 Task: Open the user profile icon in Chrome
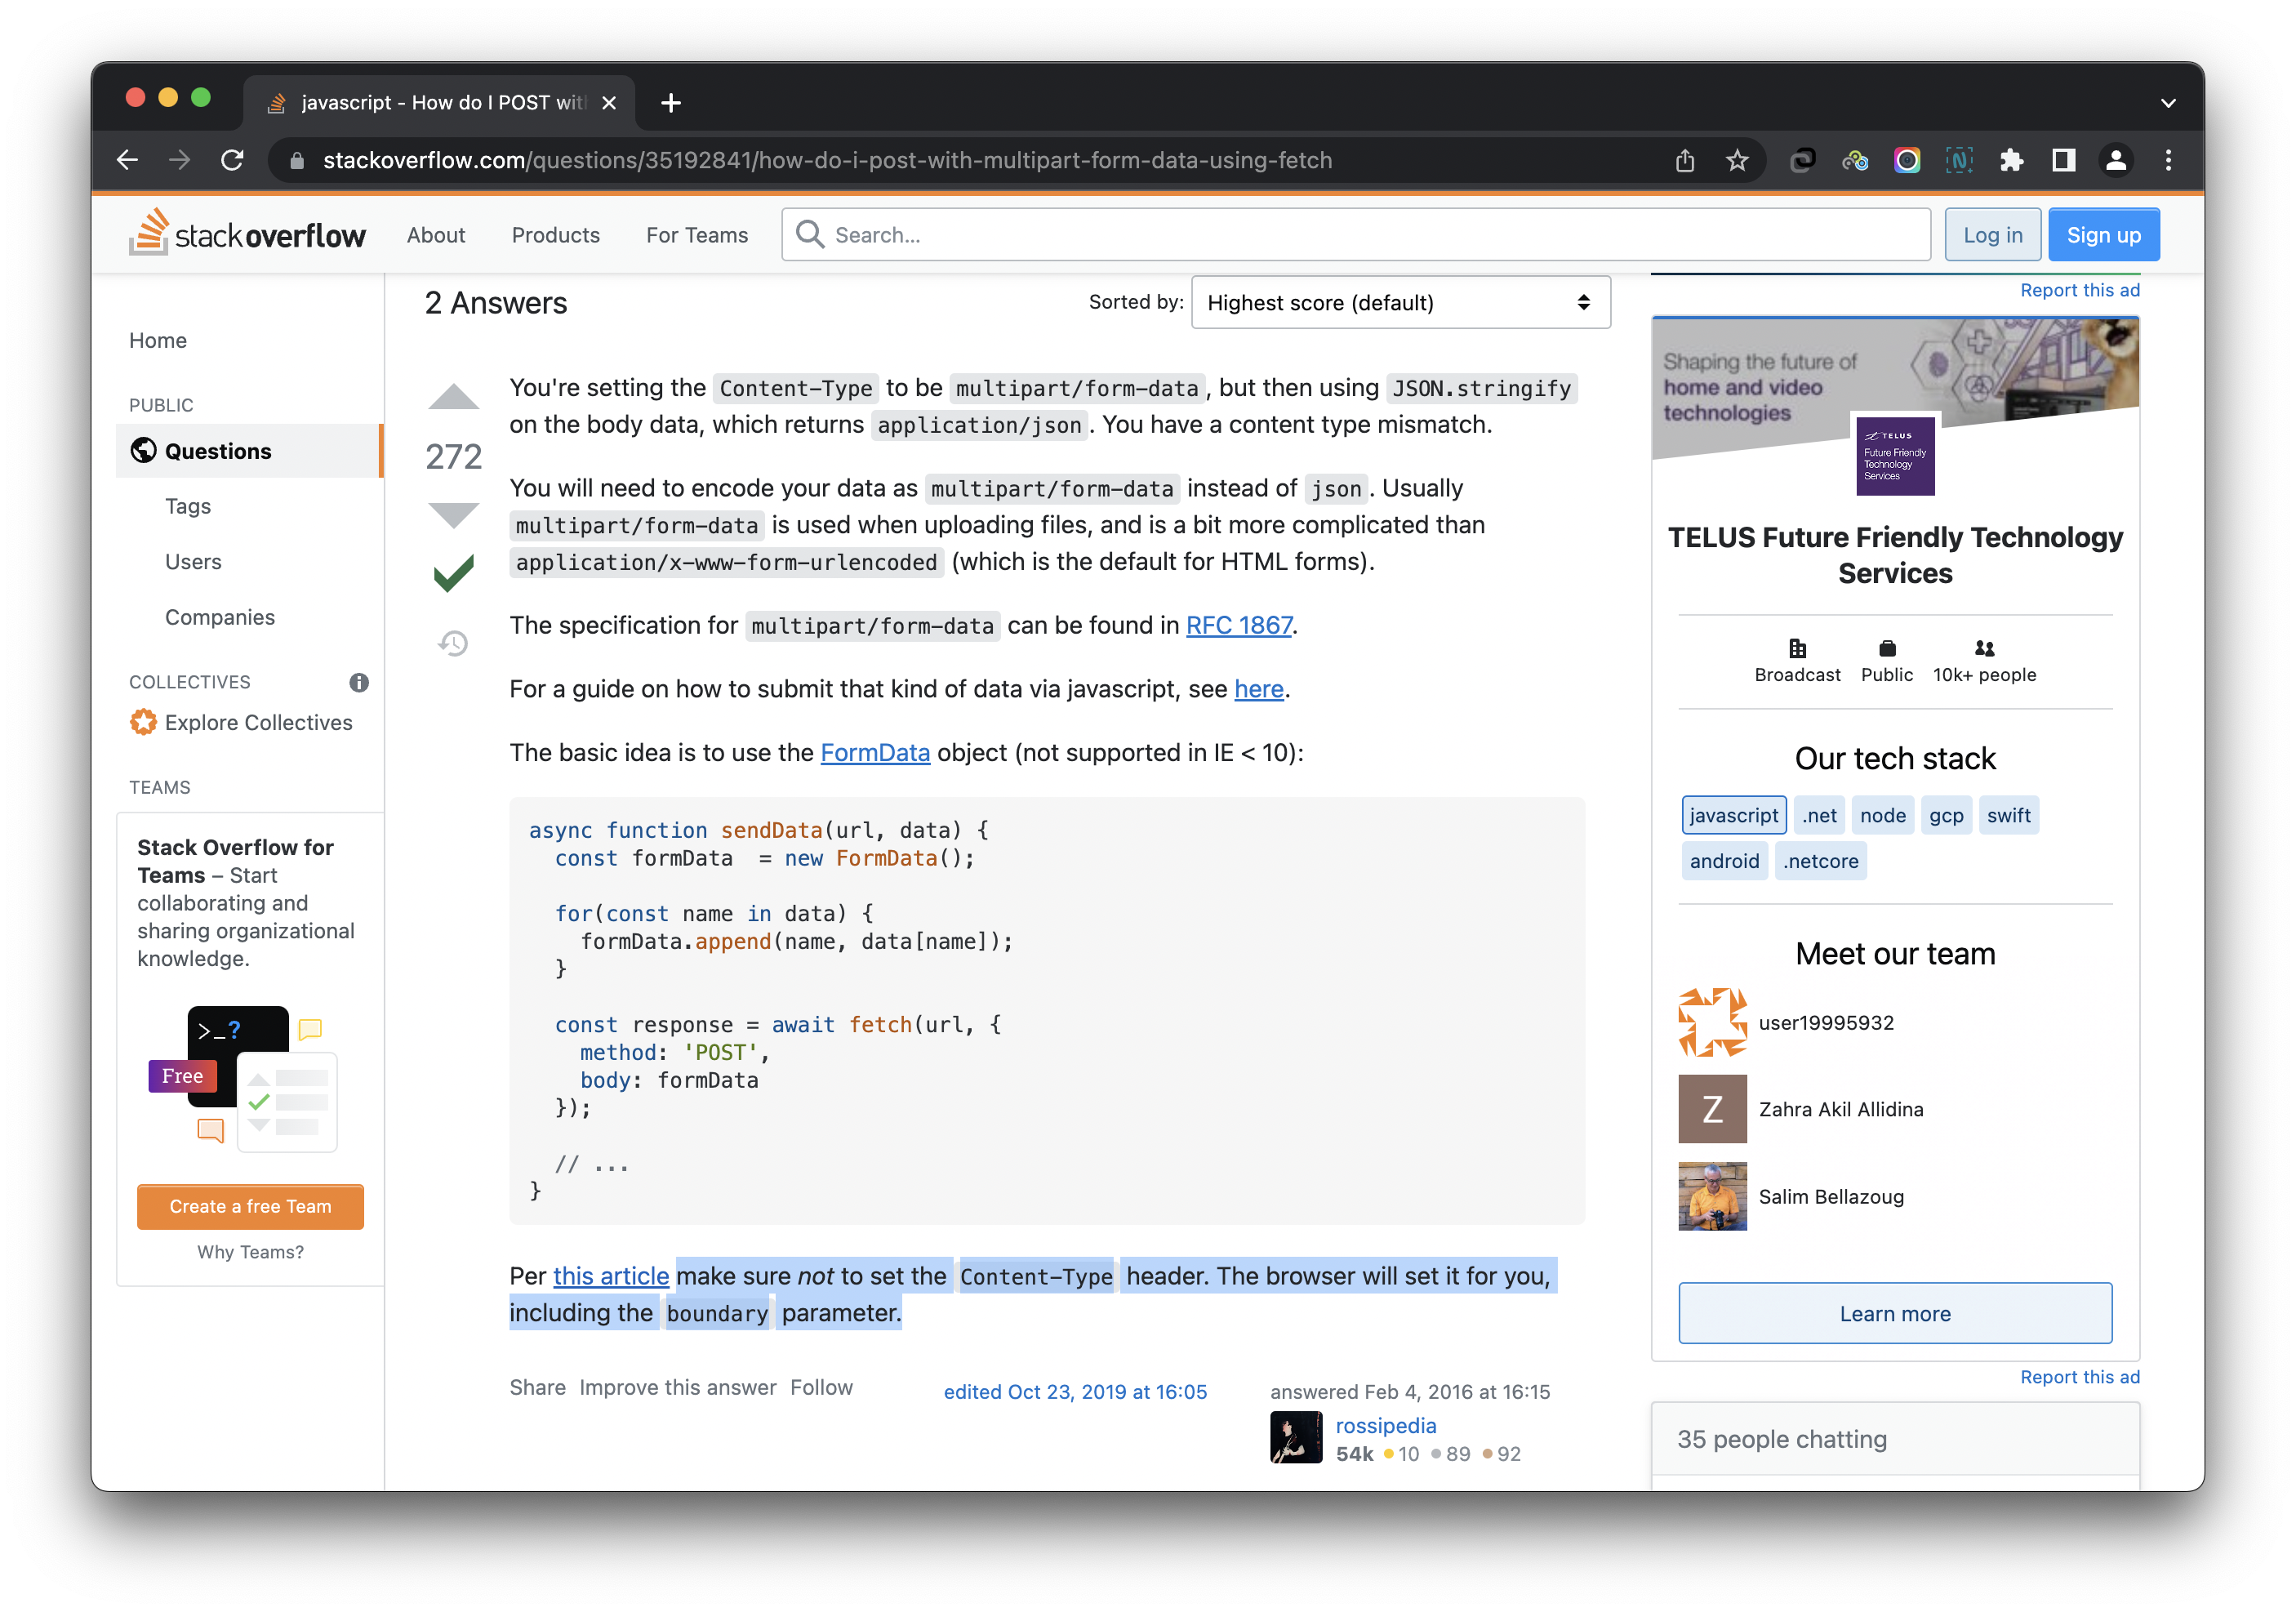click(x=2116, y=160)
